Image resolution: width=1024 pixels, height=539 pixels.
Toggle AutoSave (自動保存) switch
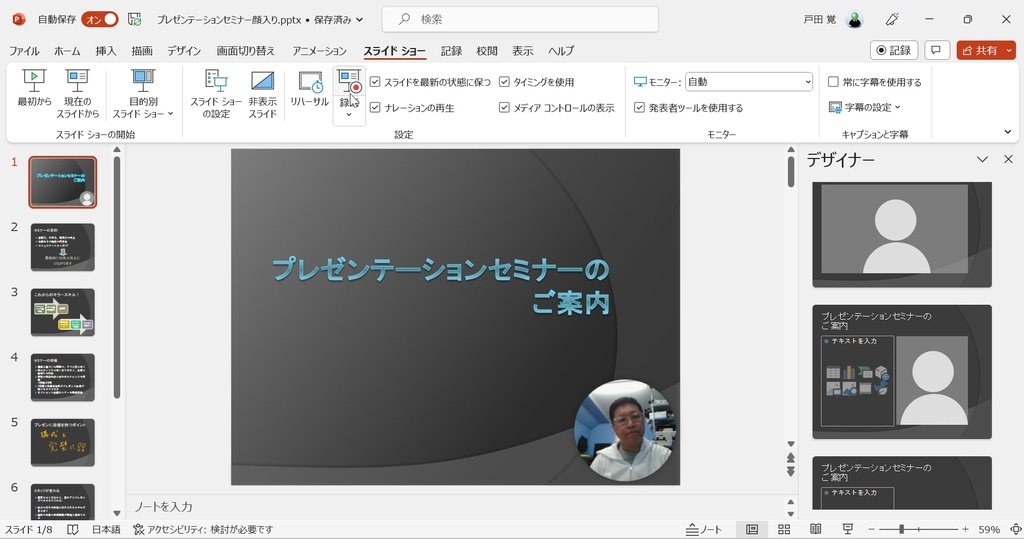pos(100,20)
